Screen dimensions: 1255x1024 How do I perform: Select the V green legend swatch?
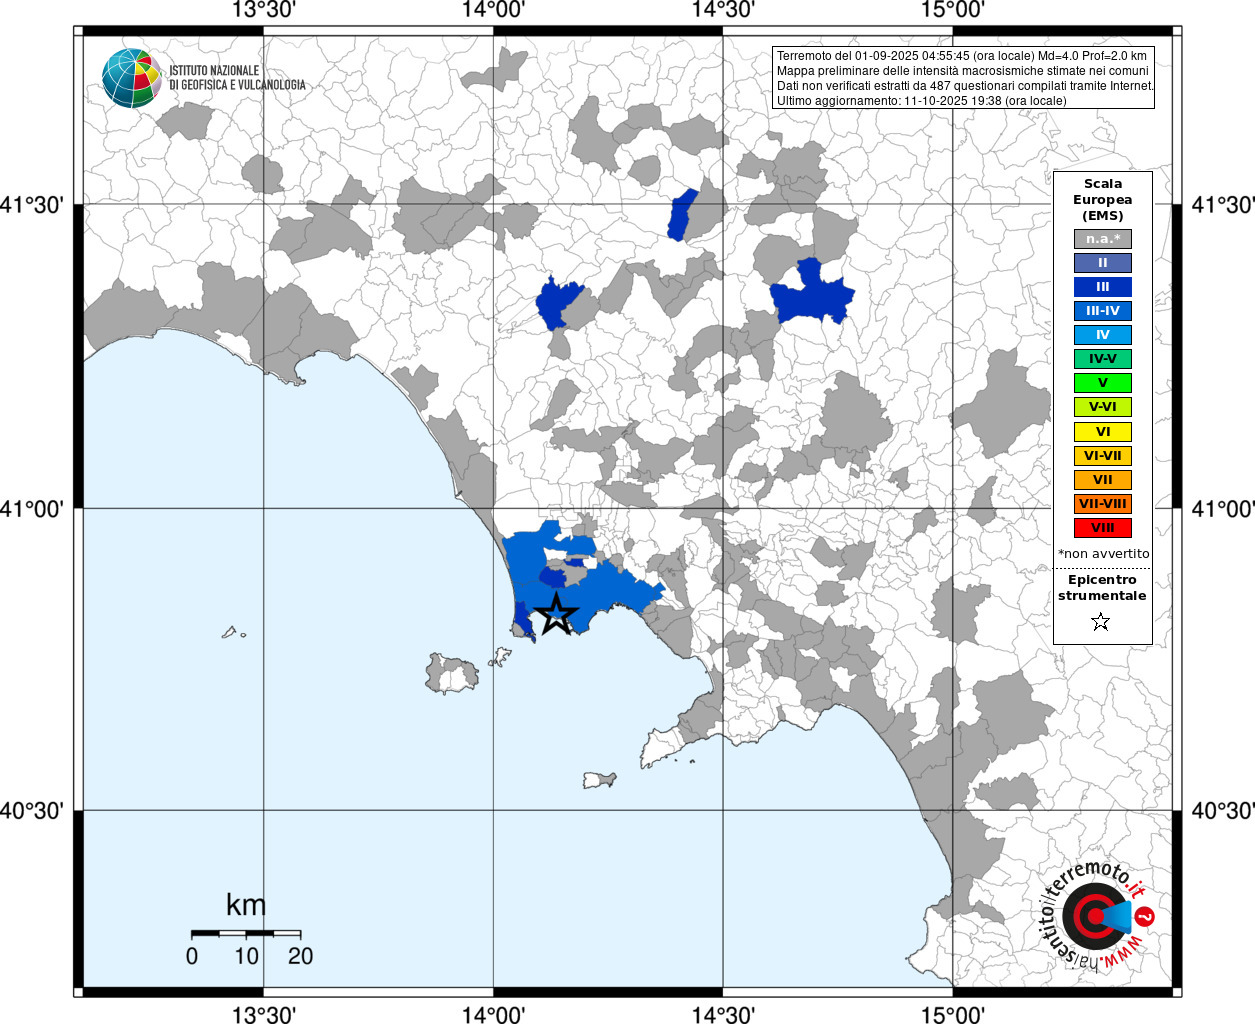coord(1103,383)
